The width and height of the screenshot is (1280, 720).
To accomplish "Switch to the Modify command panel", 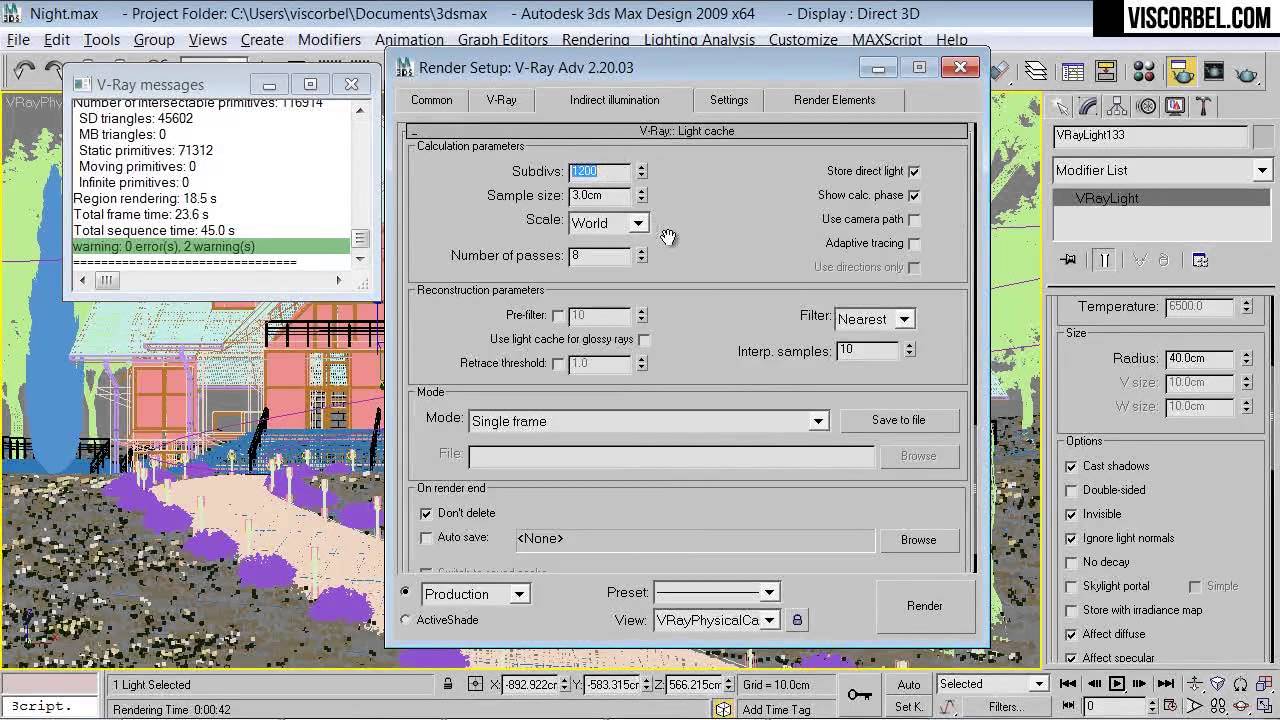I will tap(1089, 106).
